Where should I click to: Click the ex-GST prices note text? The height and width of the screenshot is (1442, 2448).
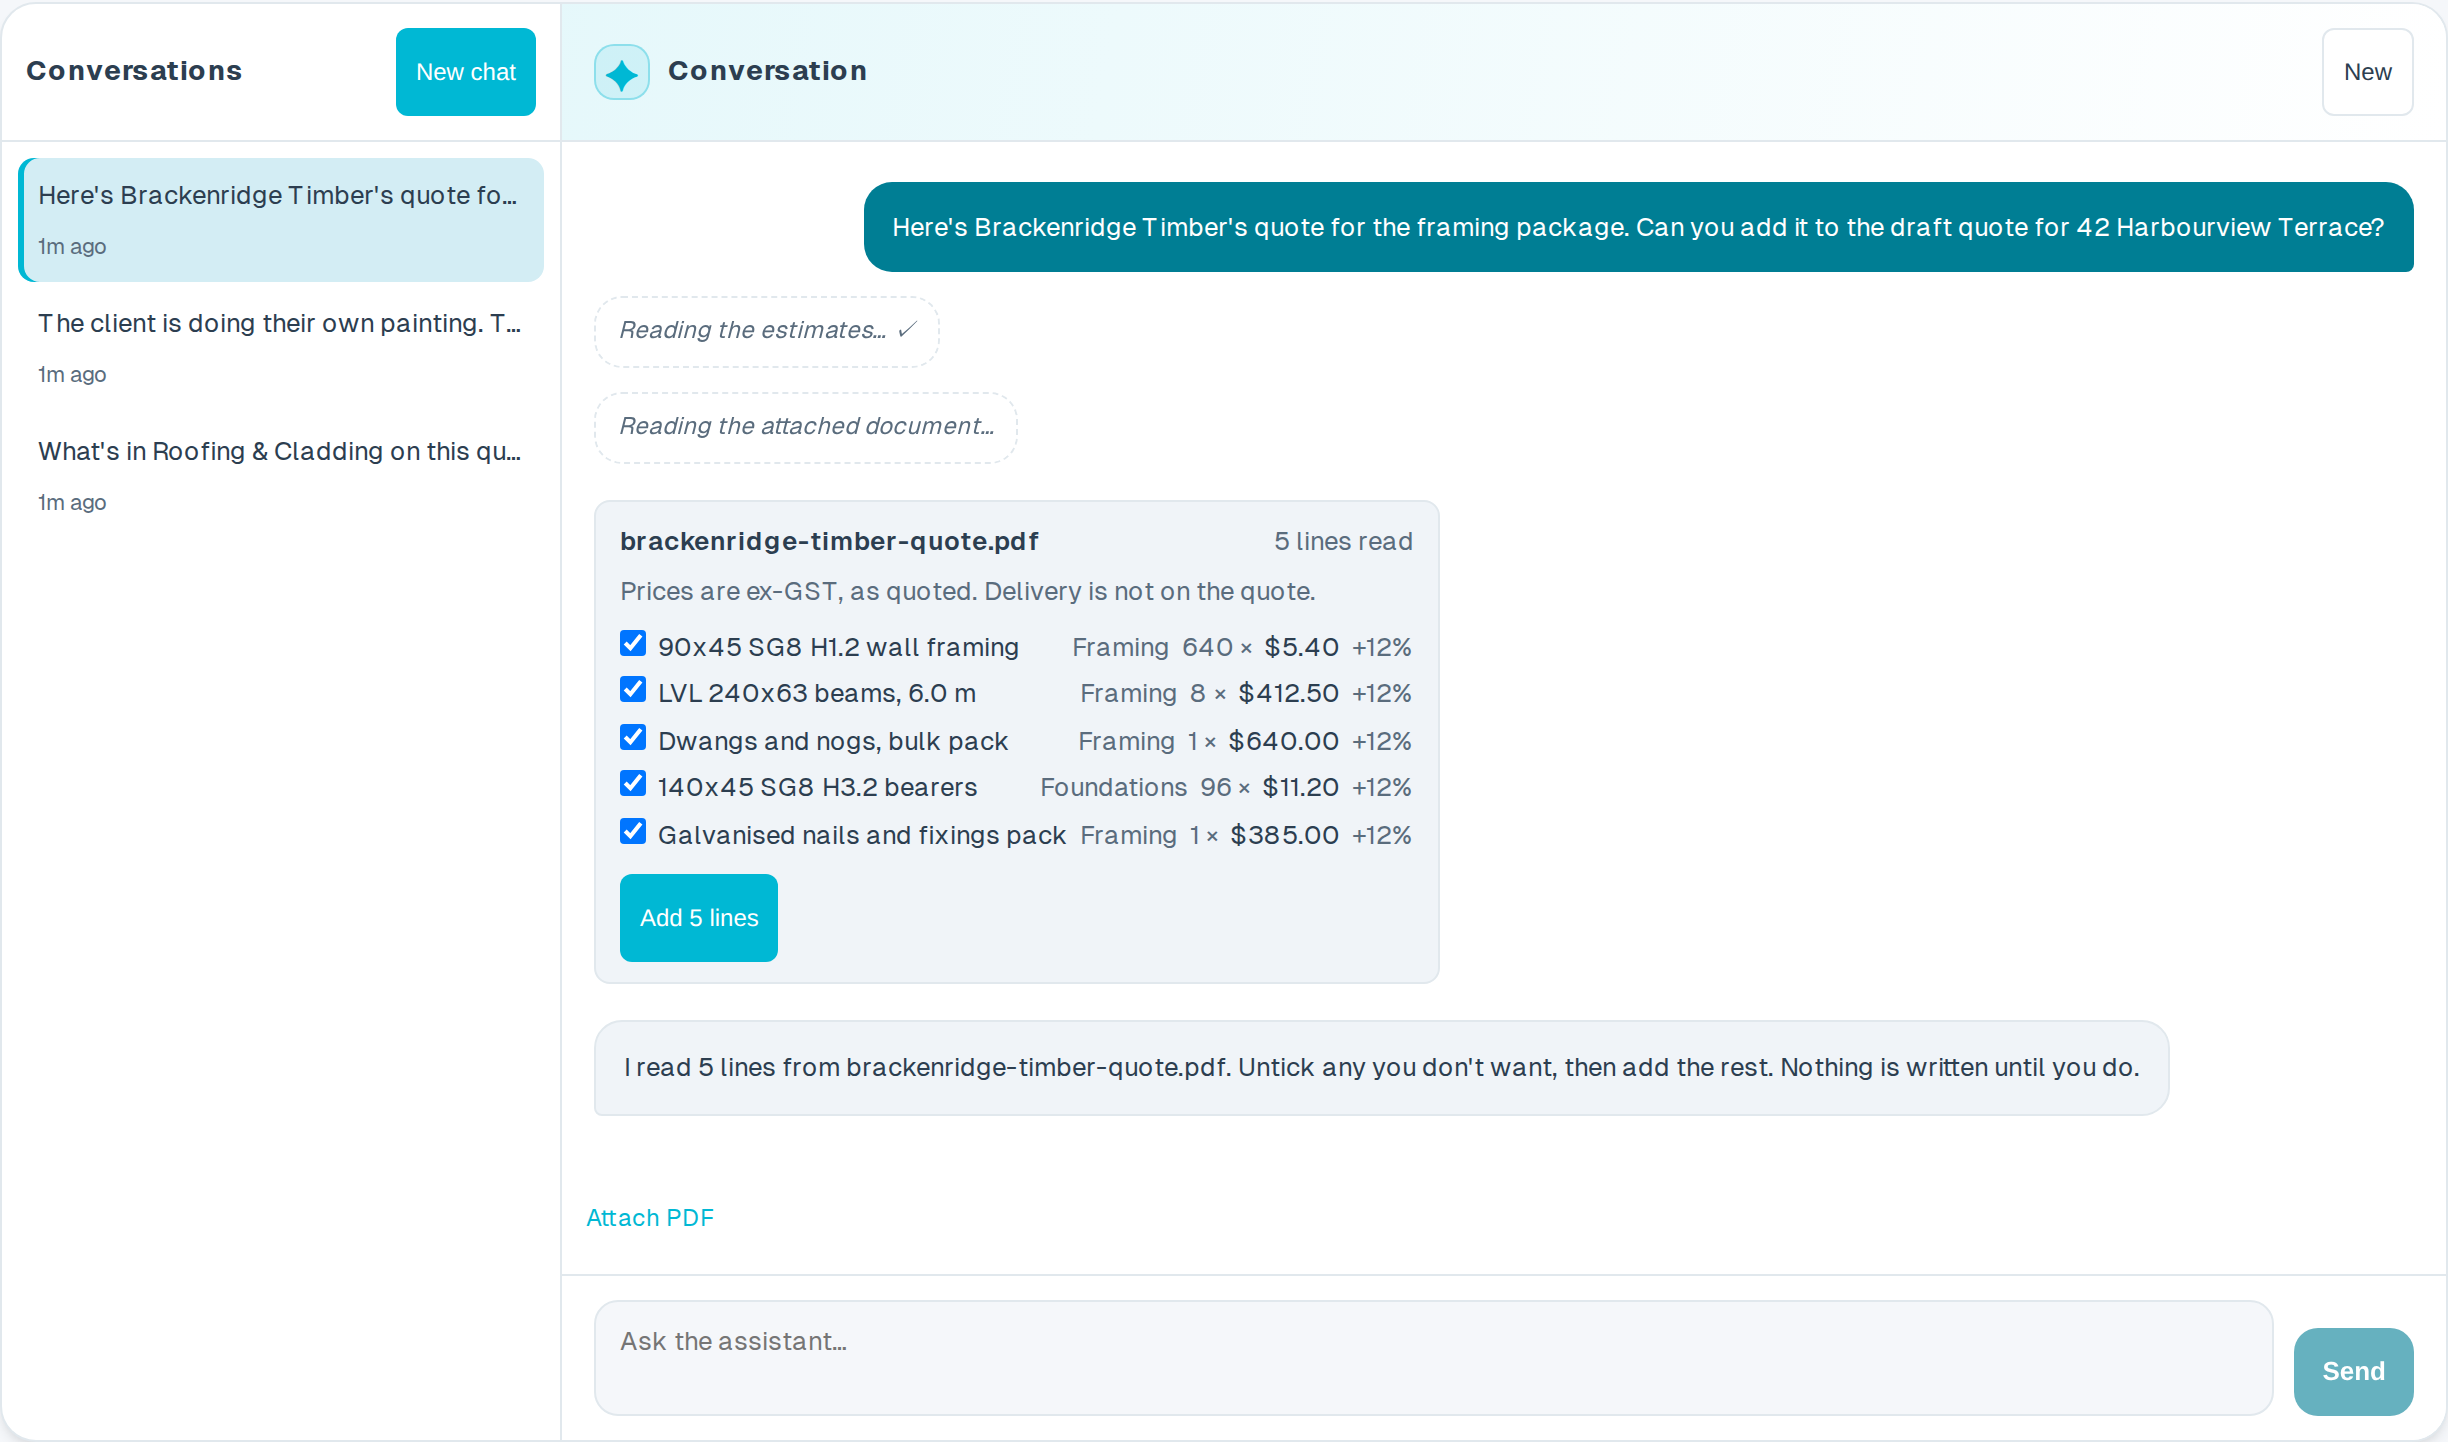click(x=967, y=592)
